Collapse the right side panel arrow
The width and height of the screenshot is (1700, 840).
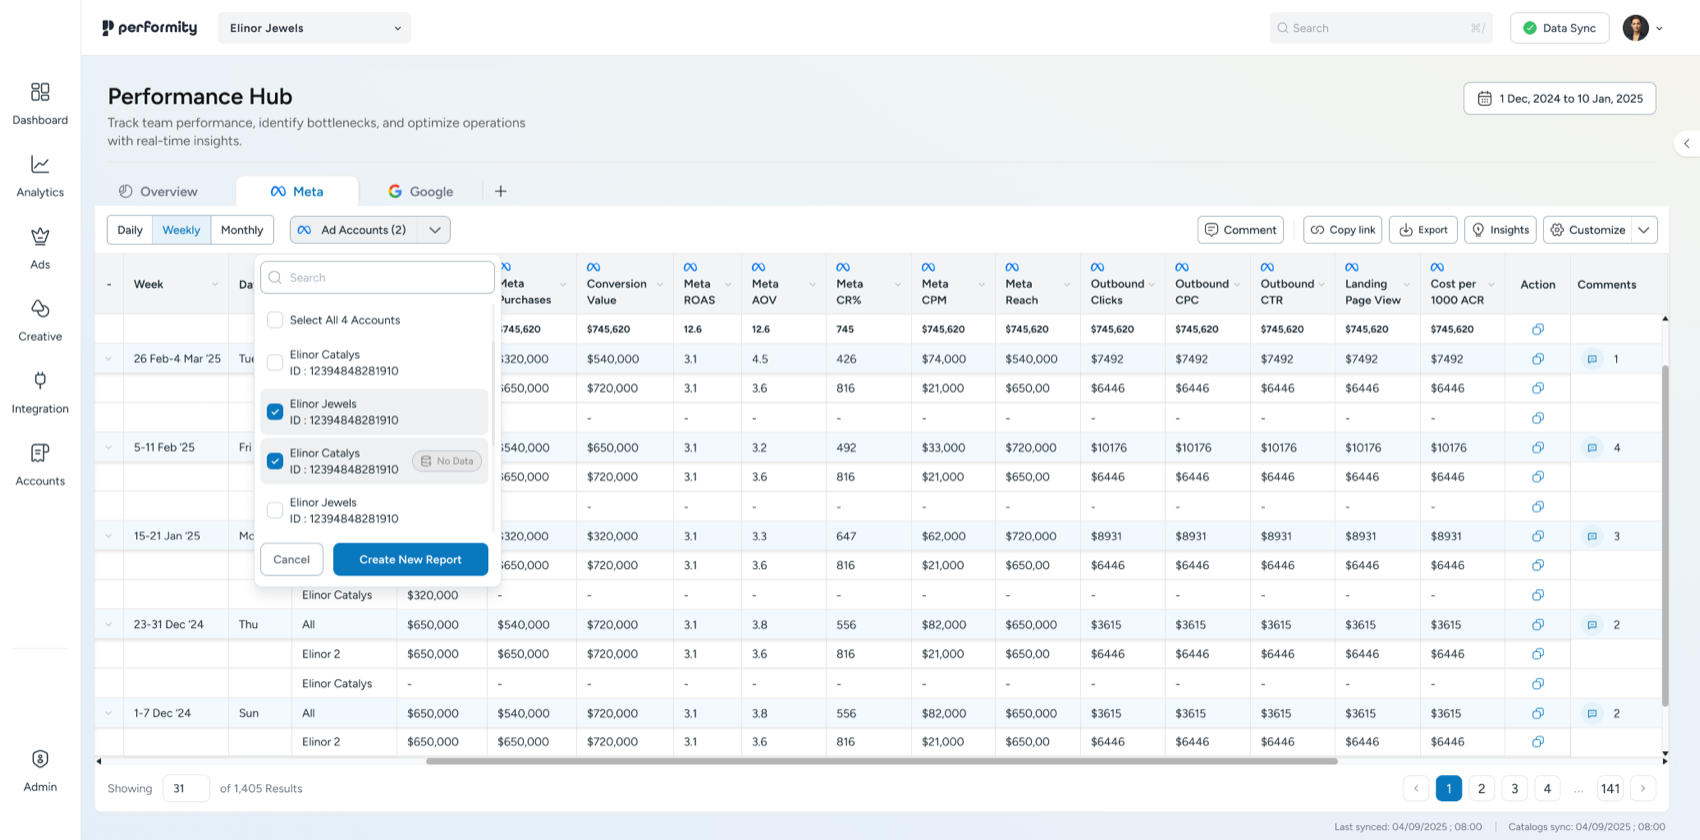[x=1687, y=144]
